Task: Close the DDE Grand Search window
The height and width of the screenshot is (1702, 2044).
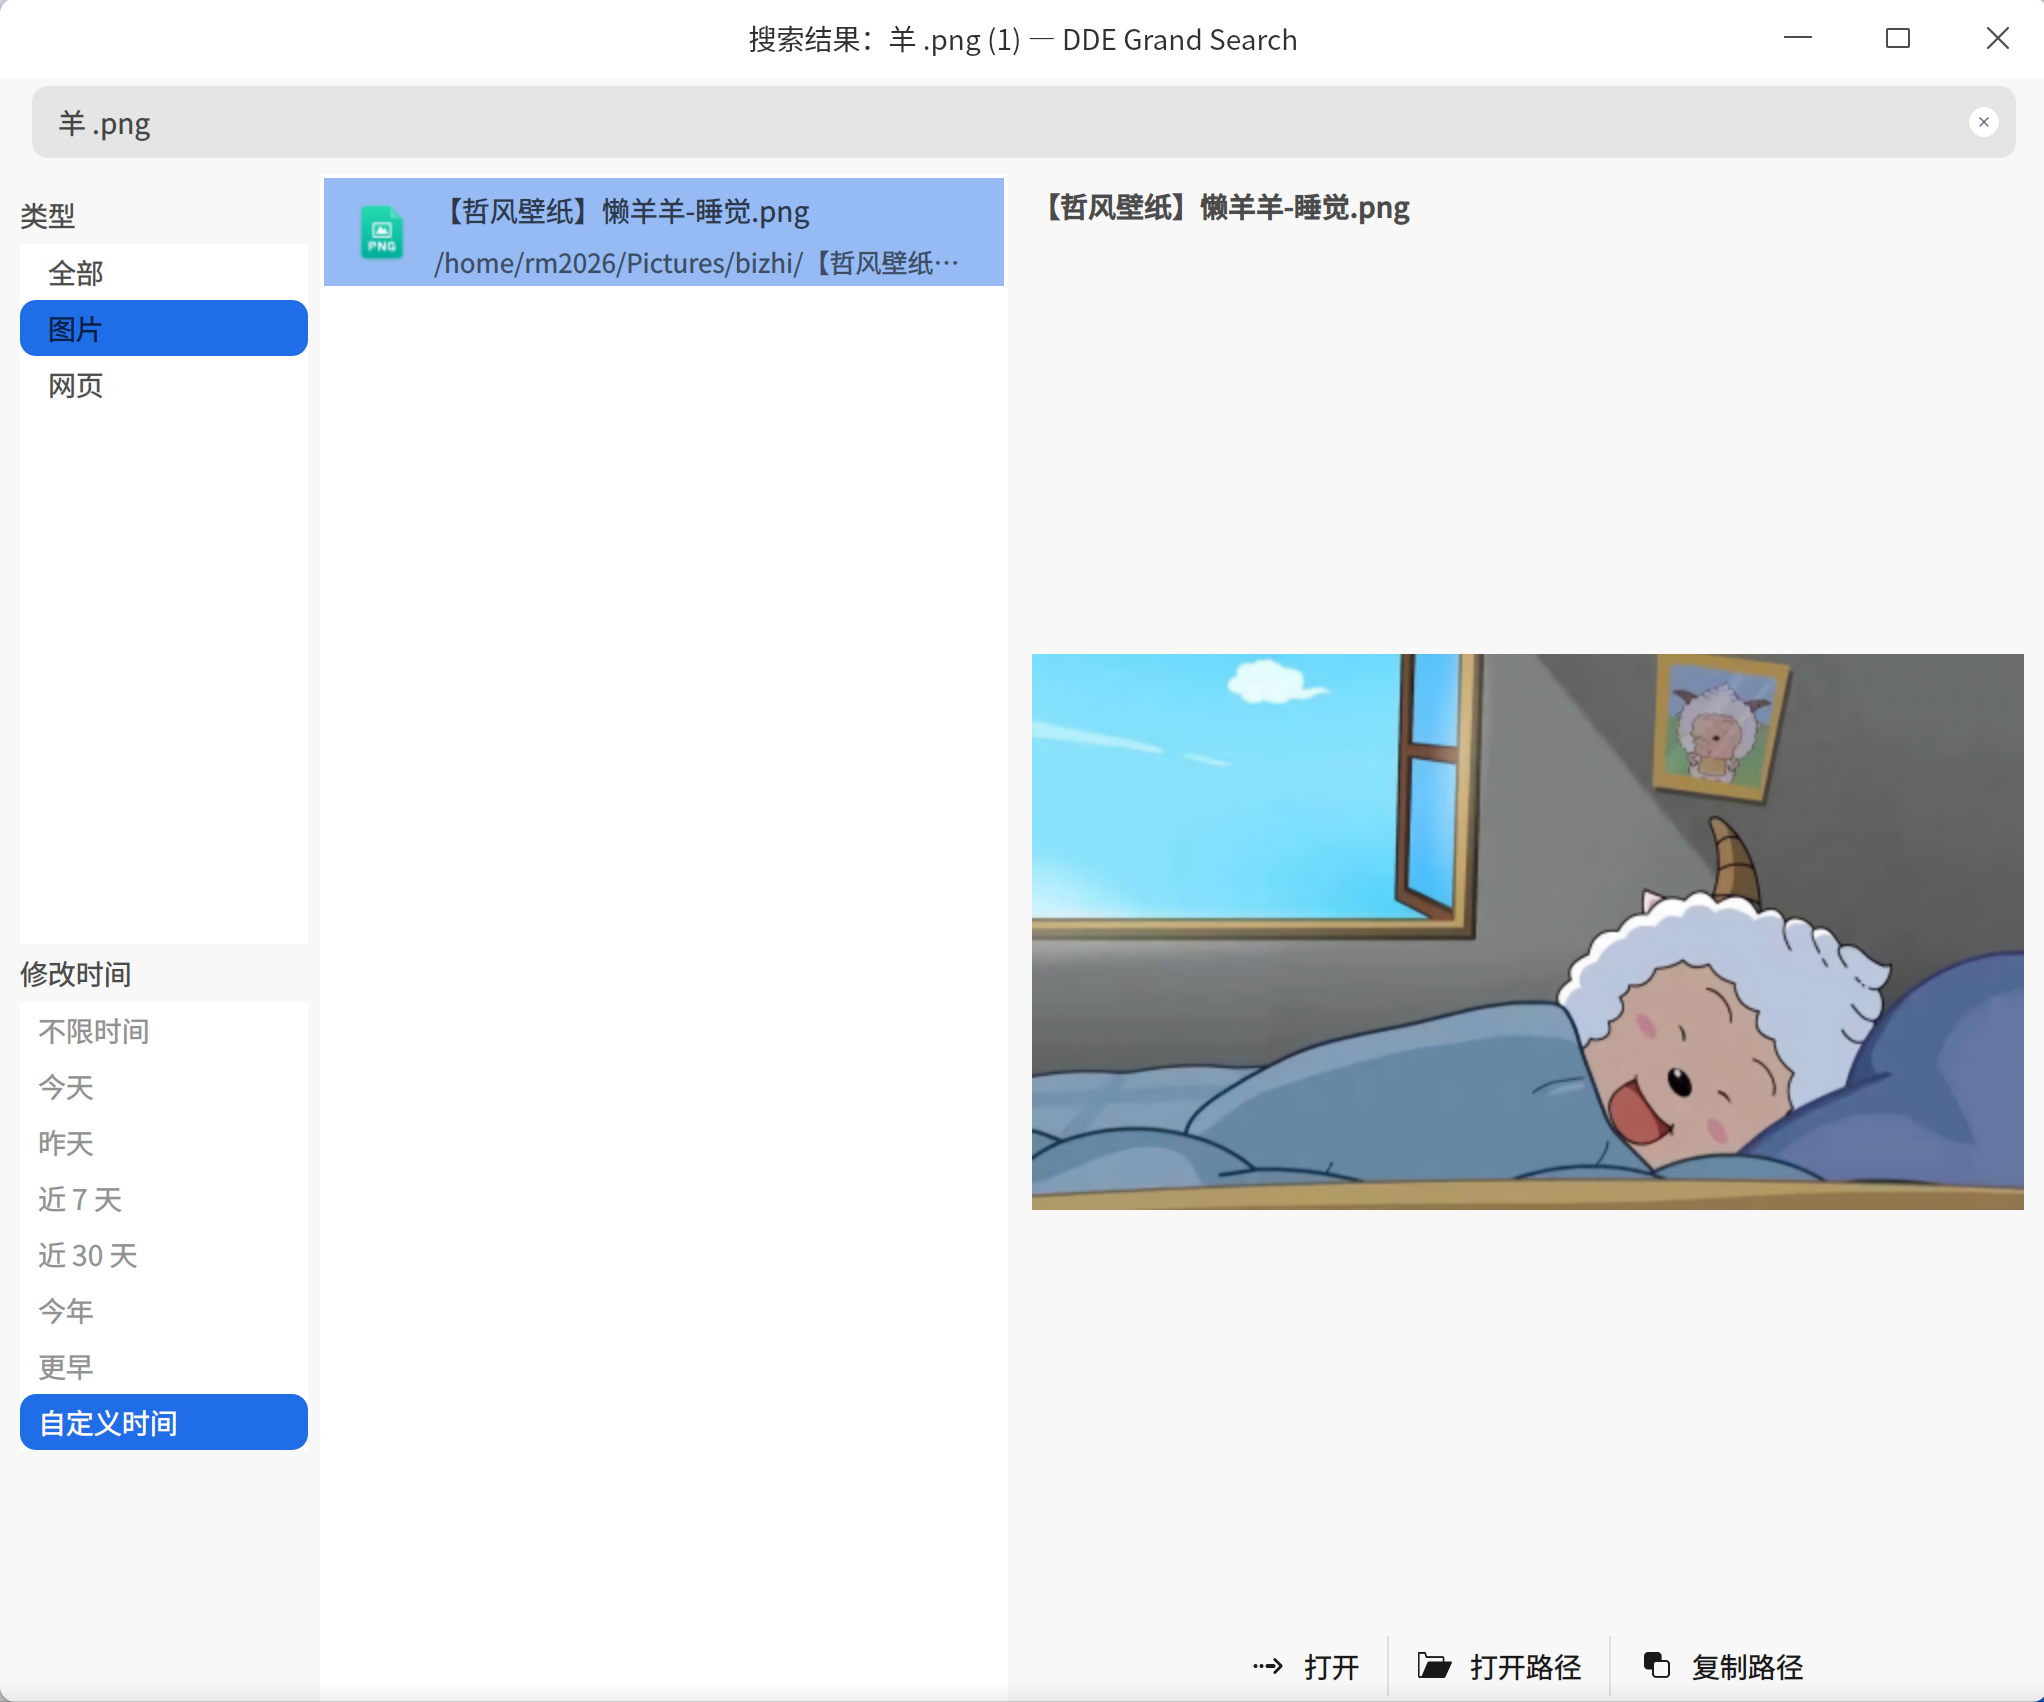Action: (1997, 38)
